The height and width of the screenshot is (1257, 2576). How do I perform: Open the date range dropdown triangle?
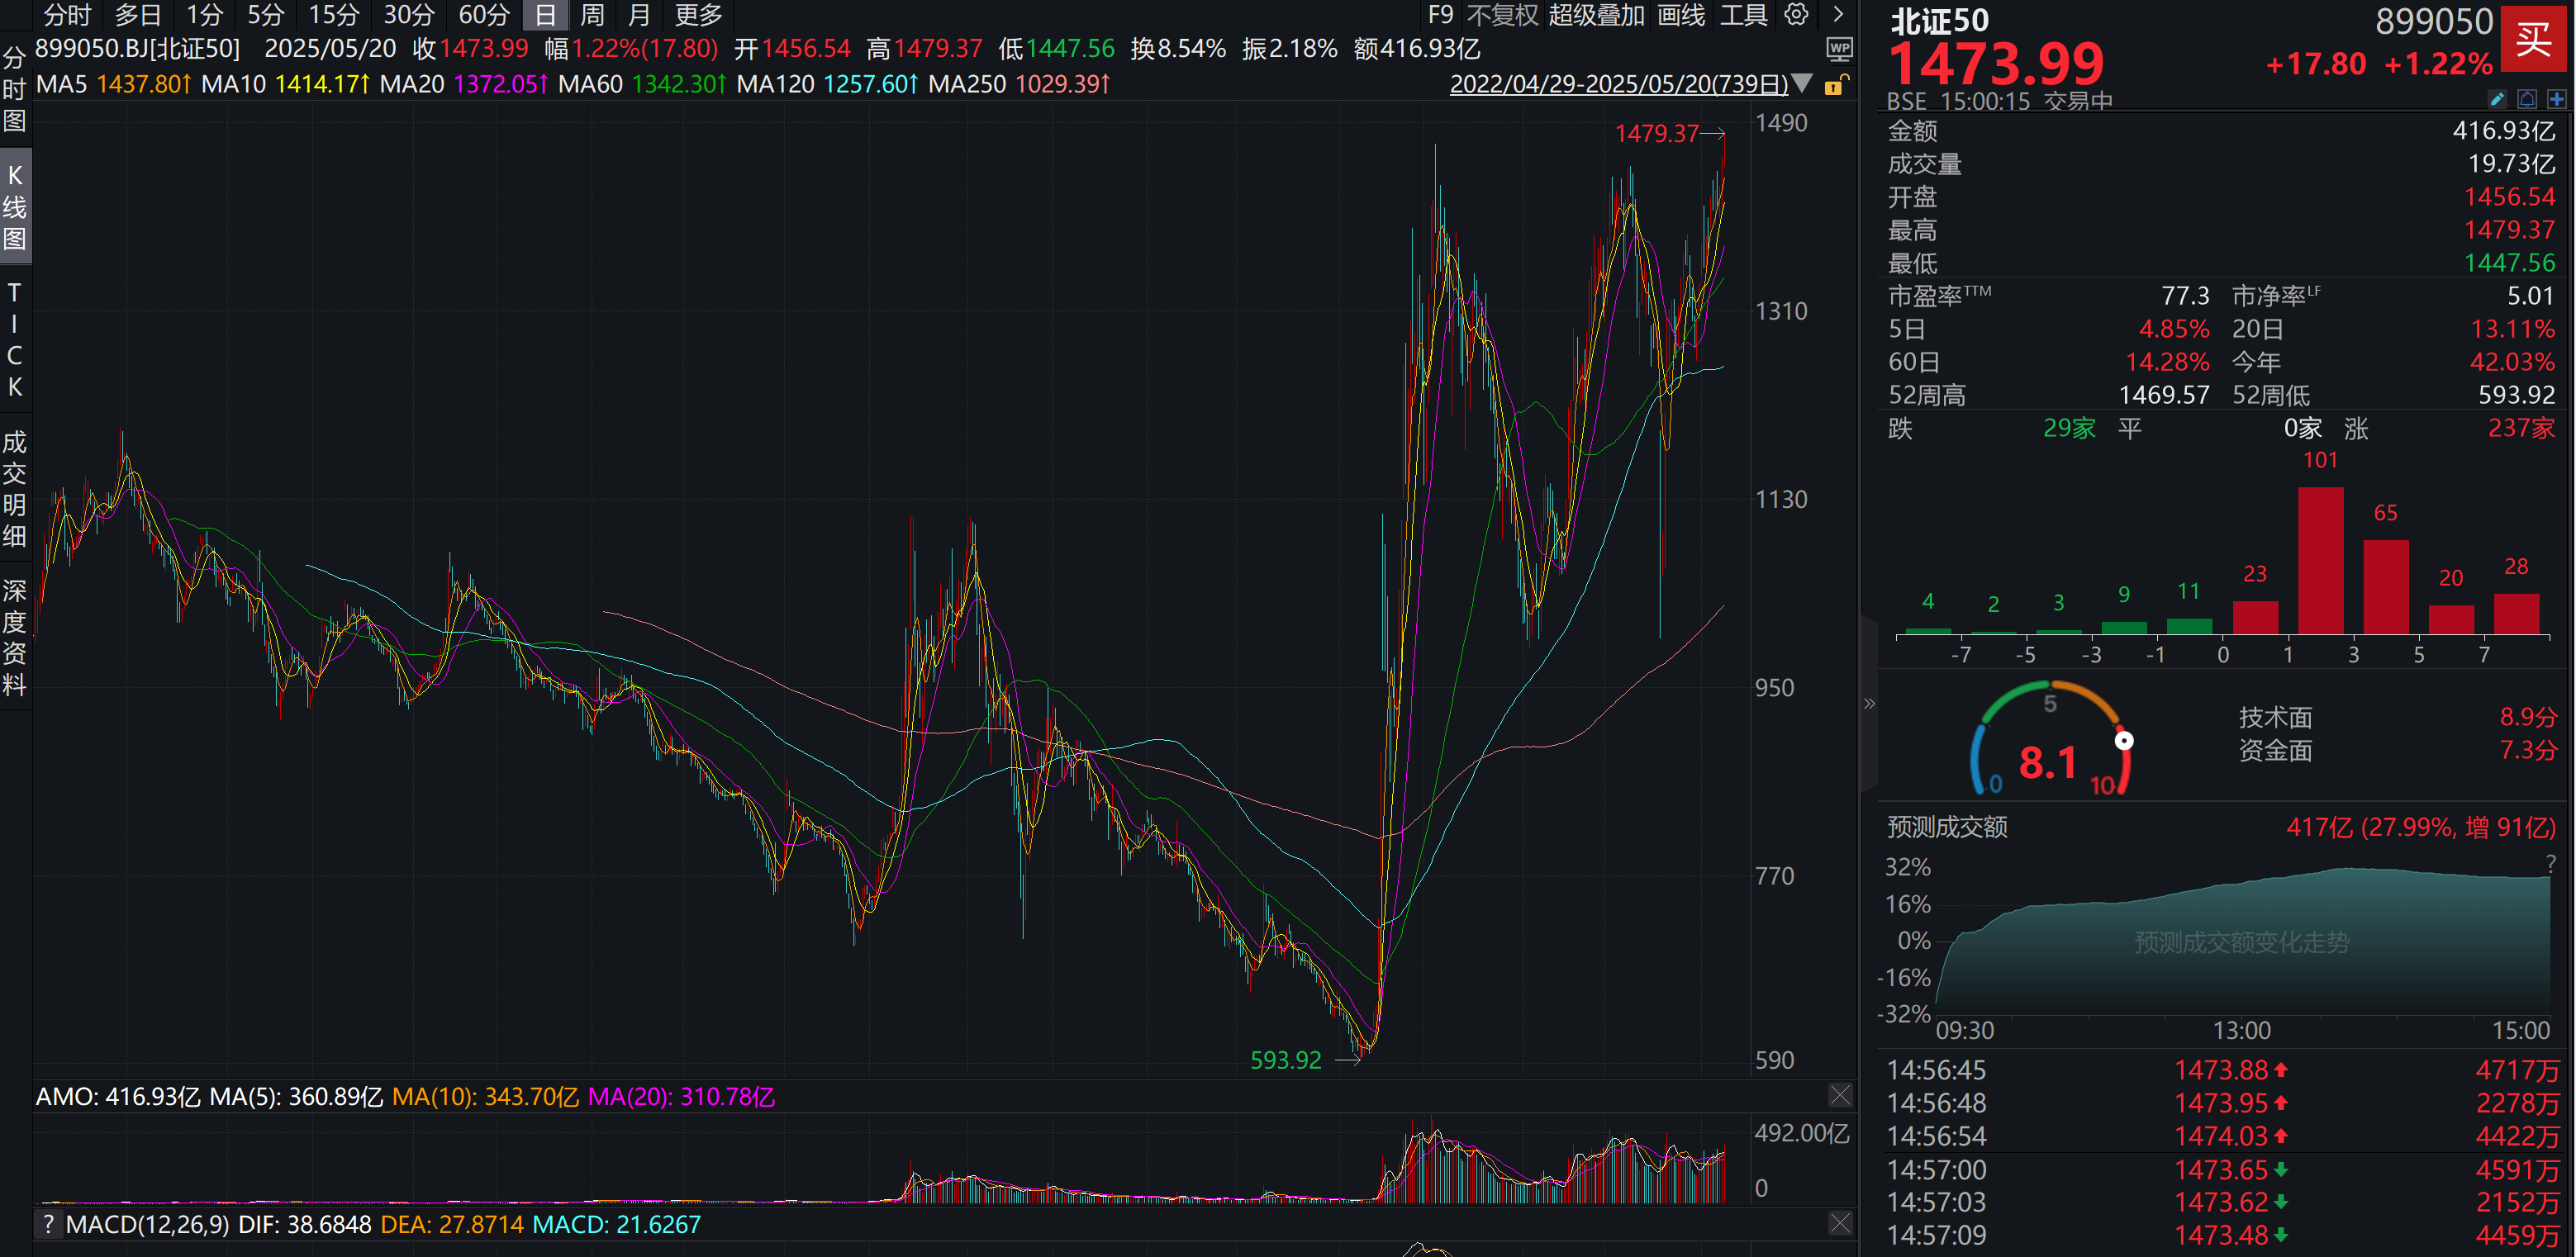point(1802,83)
